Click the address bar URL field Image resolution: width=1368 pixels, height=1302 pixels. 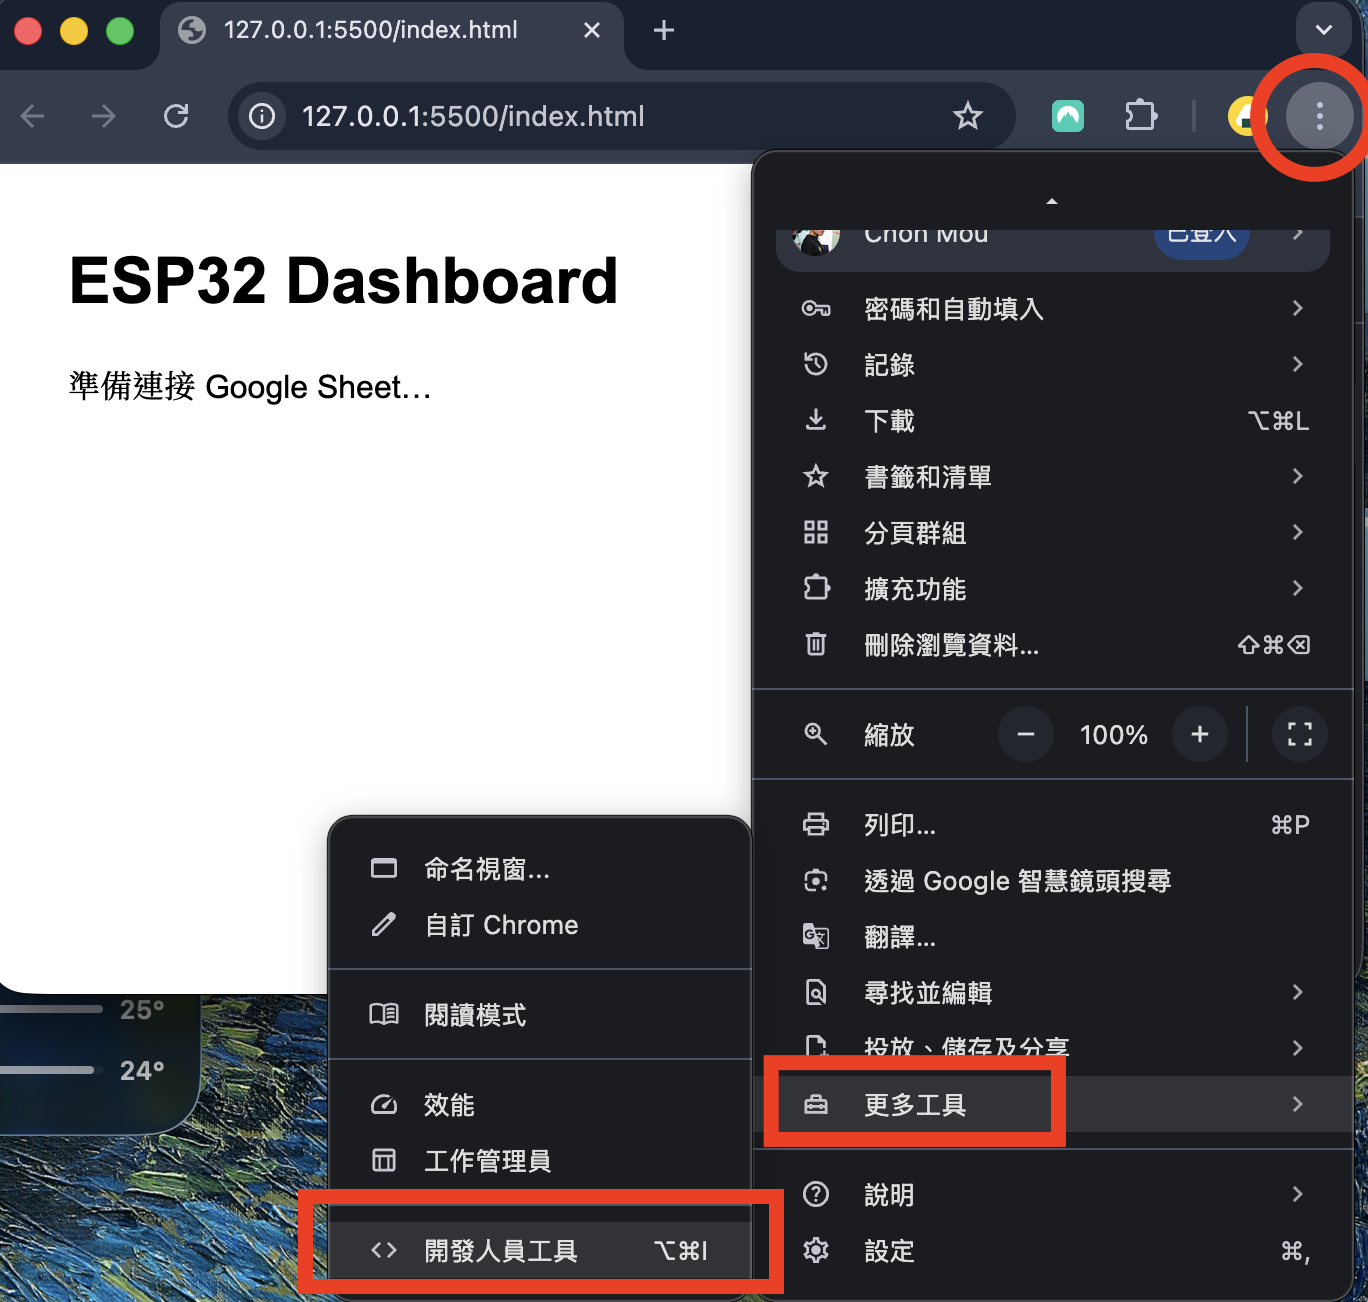(x=600, y=116)
